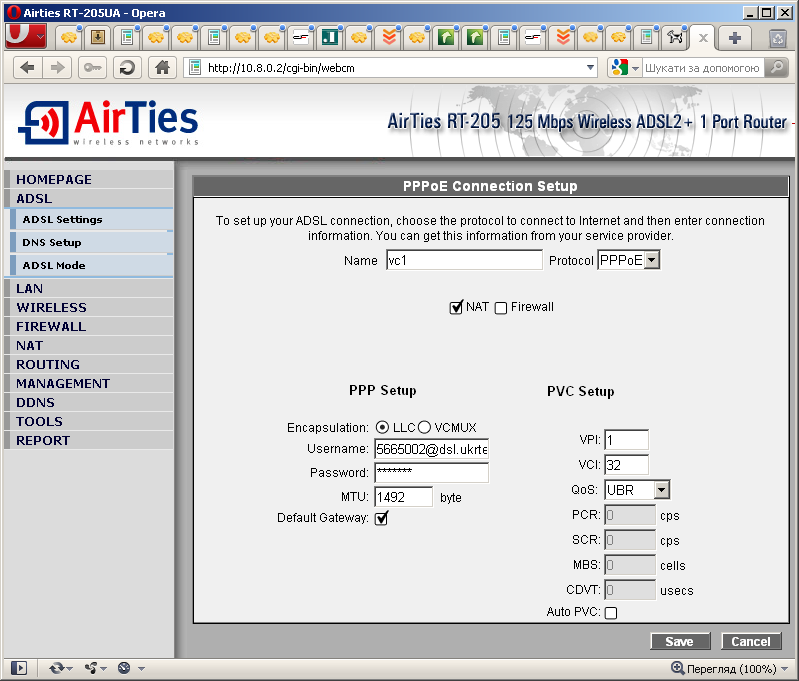This screenshot has height=681, width=799.
Task: Open the NAT menu item in the sidebar
Action: point(89,346)
